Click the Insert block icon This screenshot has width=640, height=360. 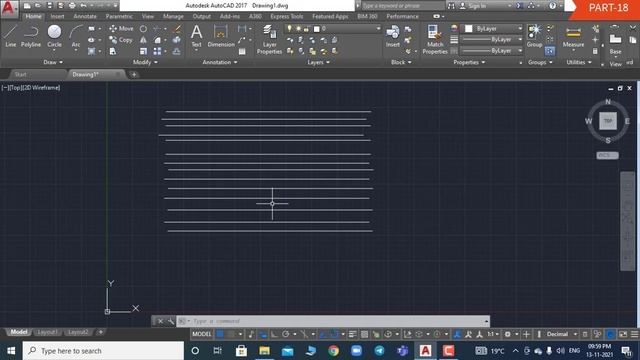(x=393, y=36)
